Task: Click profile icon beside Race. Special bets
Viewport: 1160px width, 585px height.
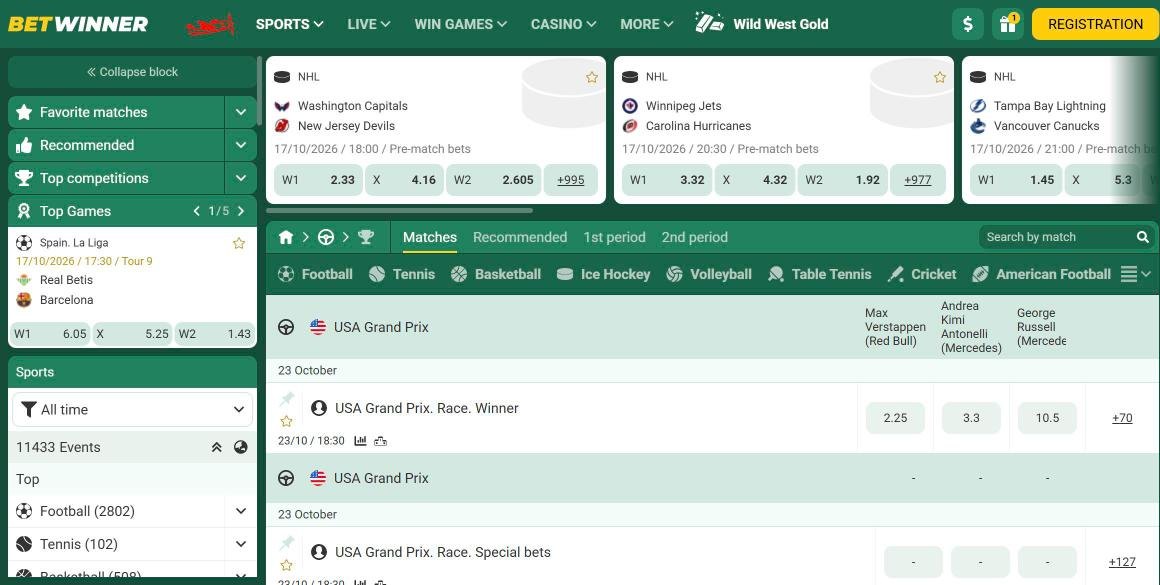Action: click(x=319, y=552)
